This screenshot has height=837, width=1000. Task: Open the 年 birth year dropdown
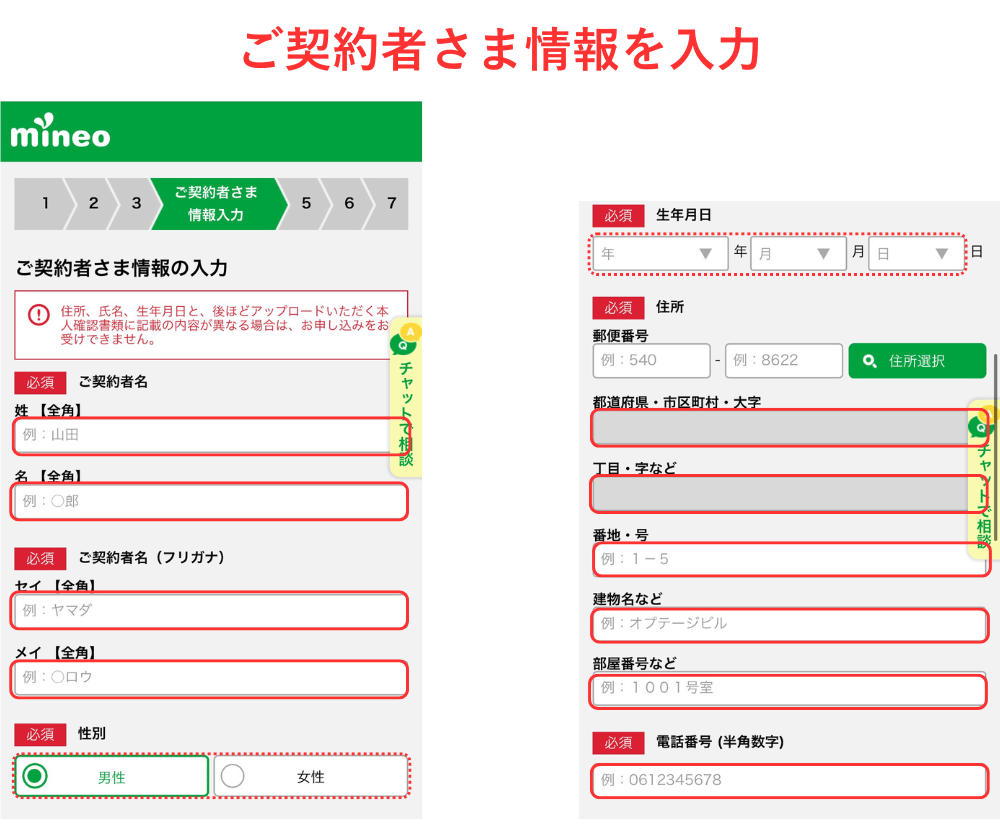659,253
